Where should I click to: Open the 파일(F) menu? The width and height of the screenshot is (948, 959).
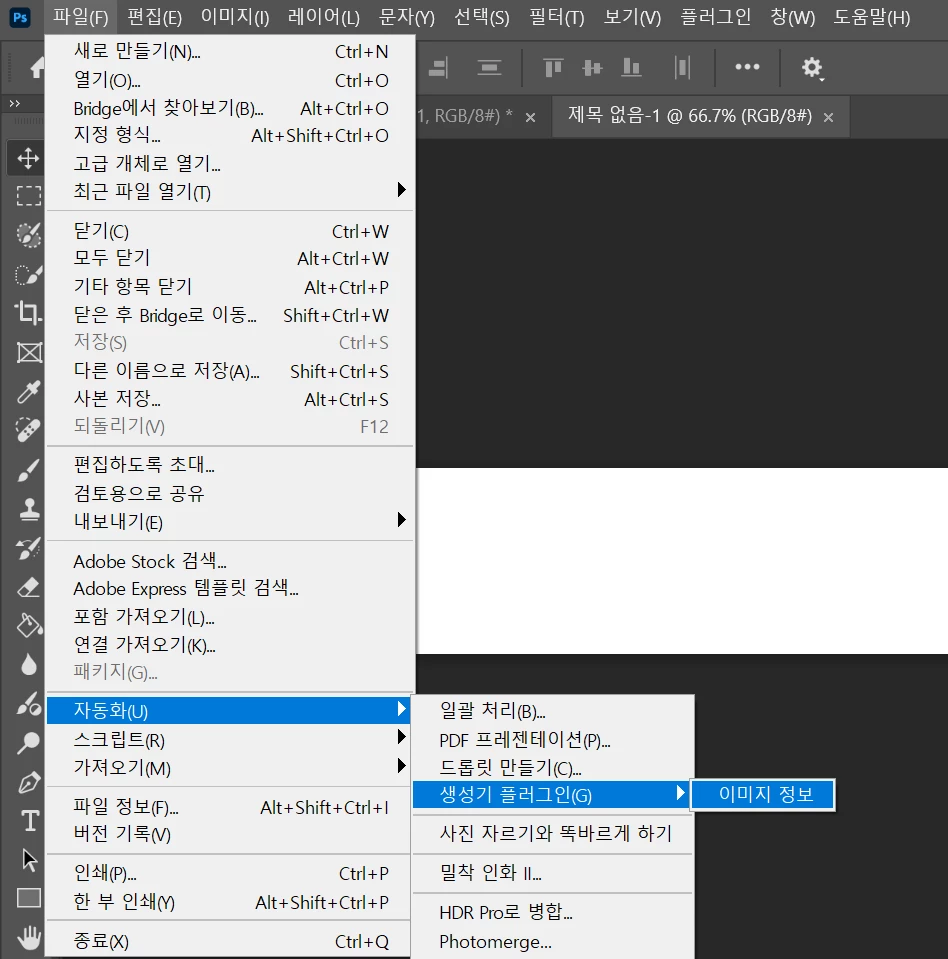[x=80, y=17]
